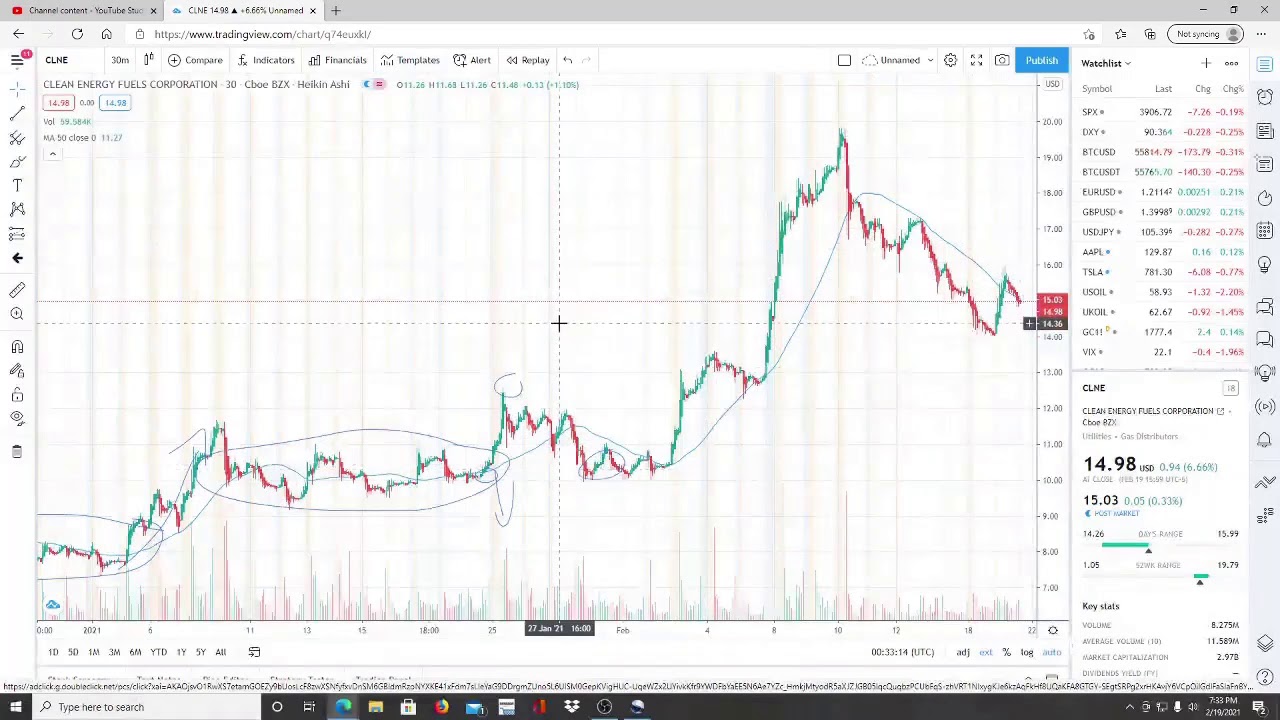Image resolution: width=1280 pixels, height=720 pixels.
Task: Select the trend line drawing tool
Action: click(17, 112)
